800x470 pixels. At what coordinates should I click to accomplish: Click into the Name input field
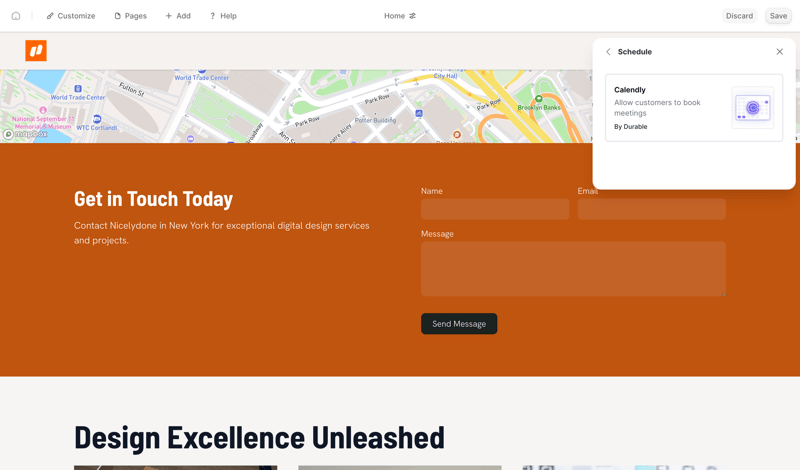coord(495,209)
